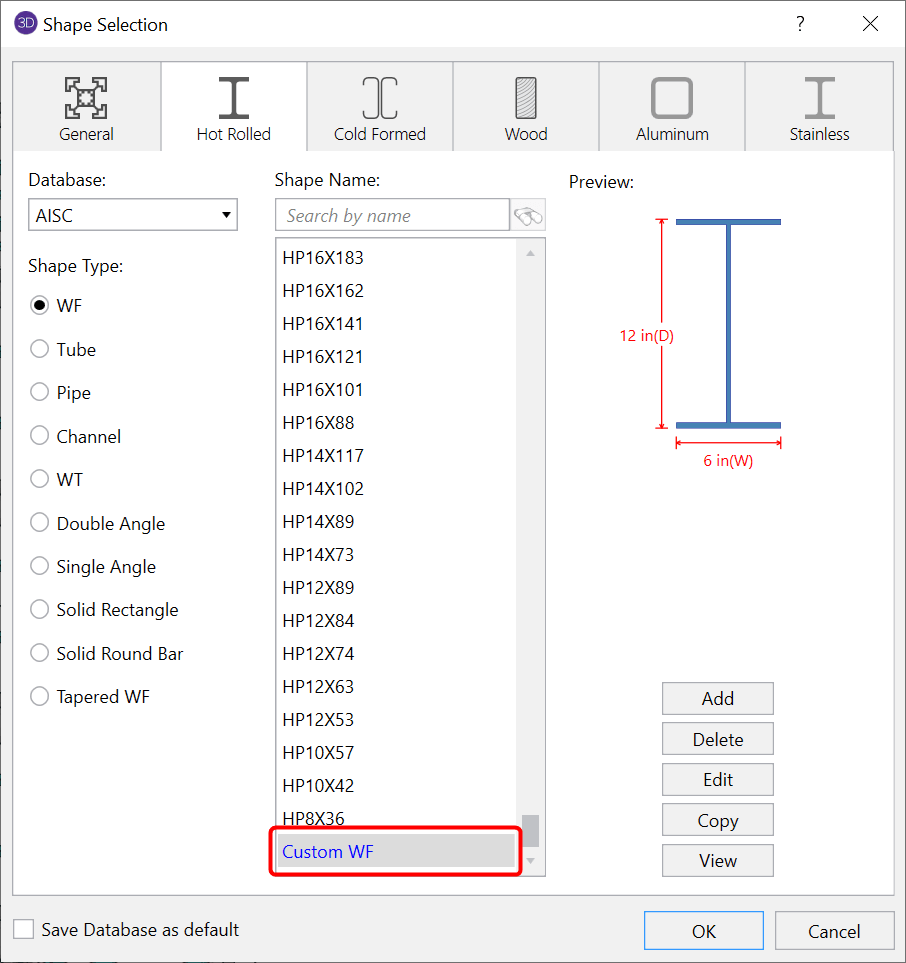This screenshot has height=963, width=906.
Task: Click the search icon beside Shape Name field
Action: (x=528, y=214)
